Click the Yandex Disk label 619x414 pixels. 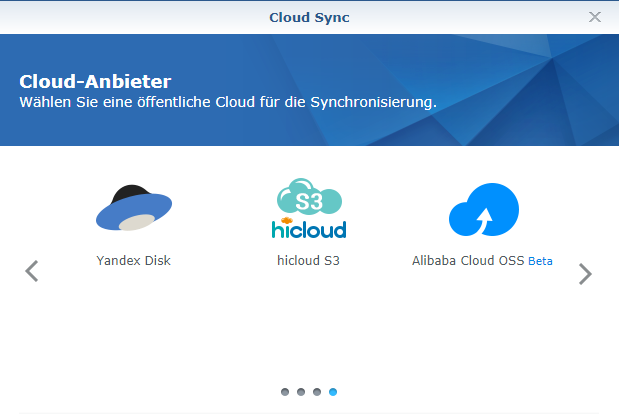click(134, 261)
